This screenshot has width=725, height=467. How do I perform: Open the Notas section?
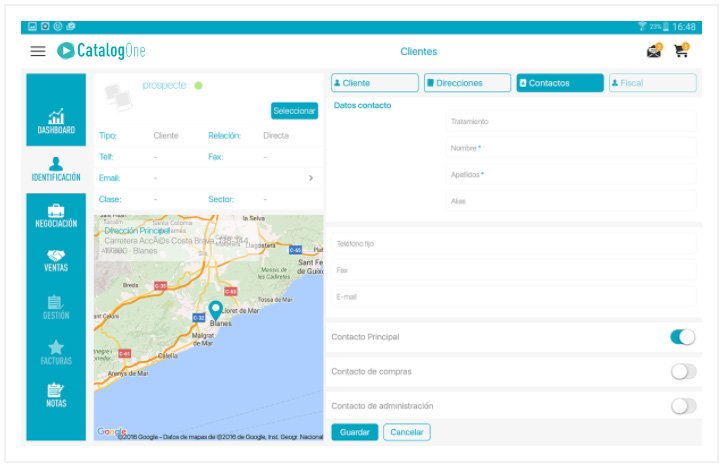pos(56,396)
